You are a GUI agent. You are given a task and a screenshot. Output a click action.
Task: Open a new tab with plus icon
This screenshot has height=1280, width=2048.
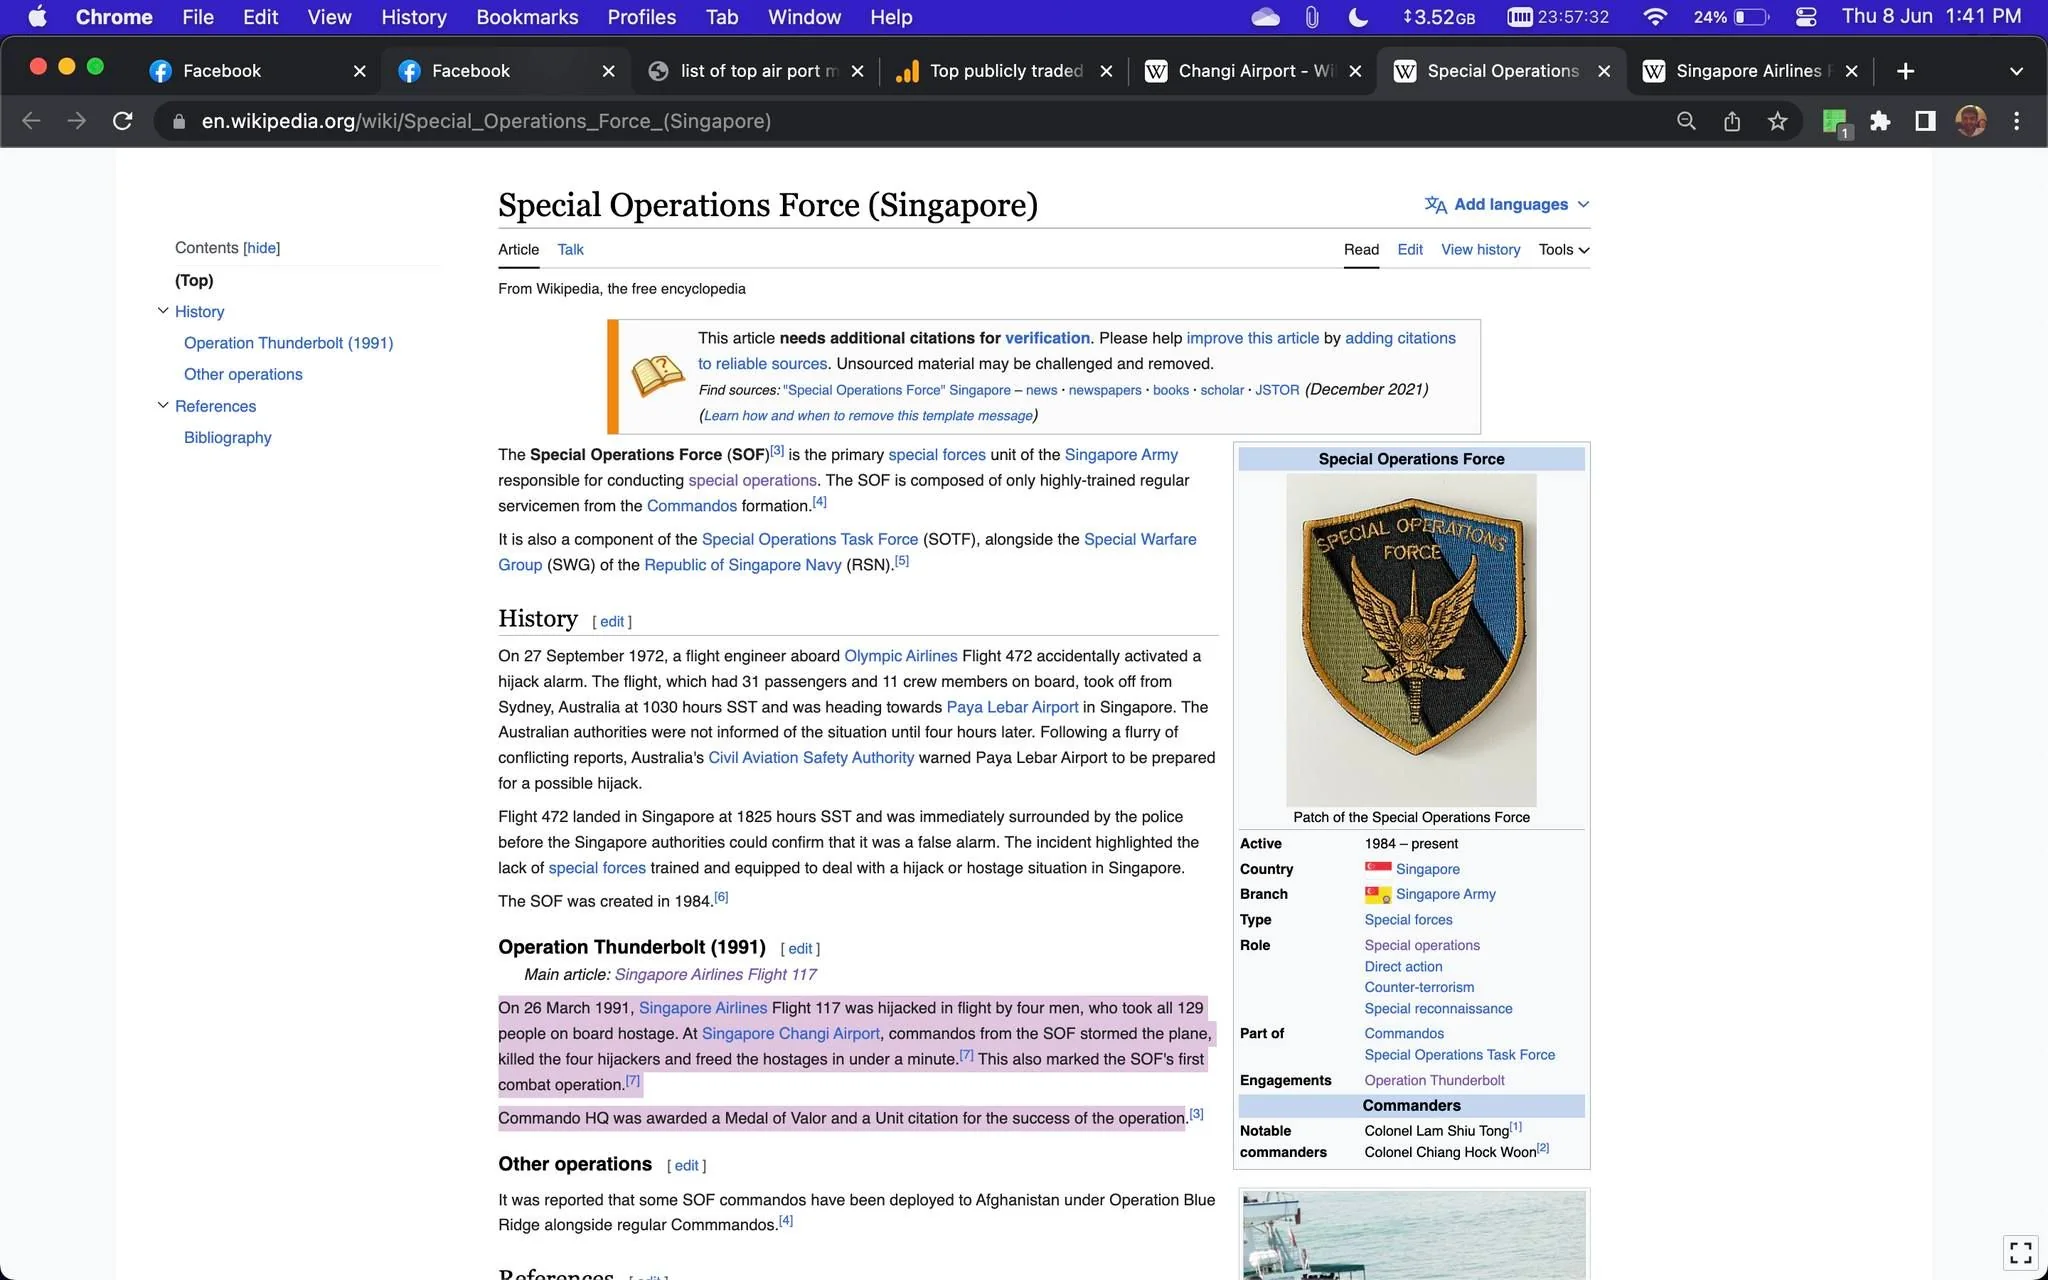tap(1905, 71)
